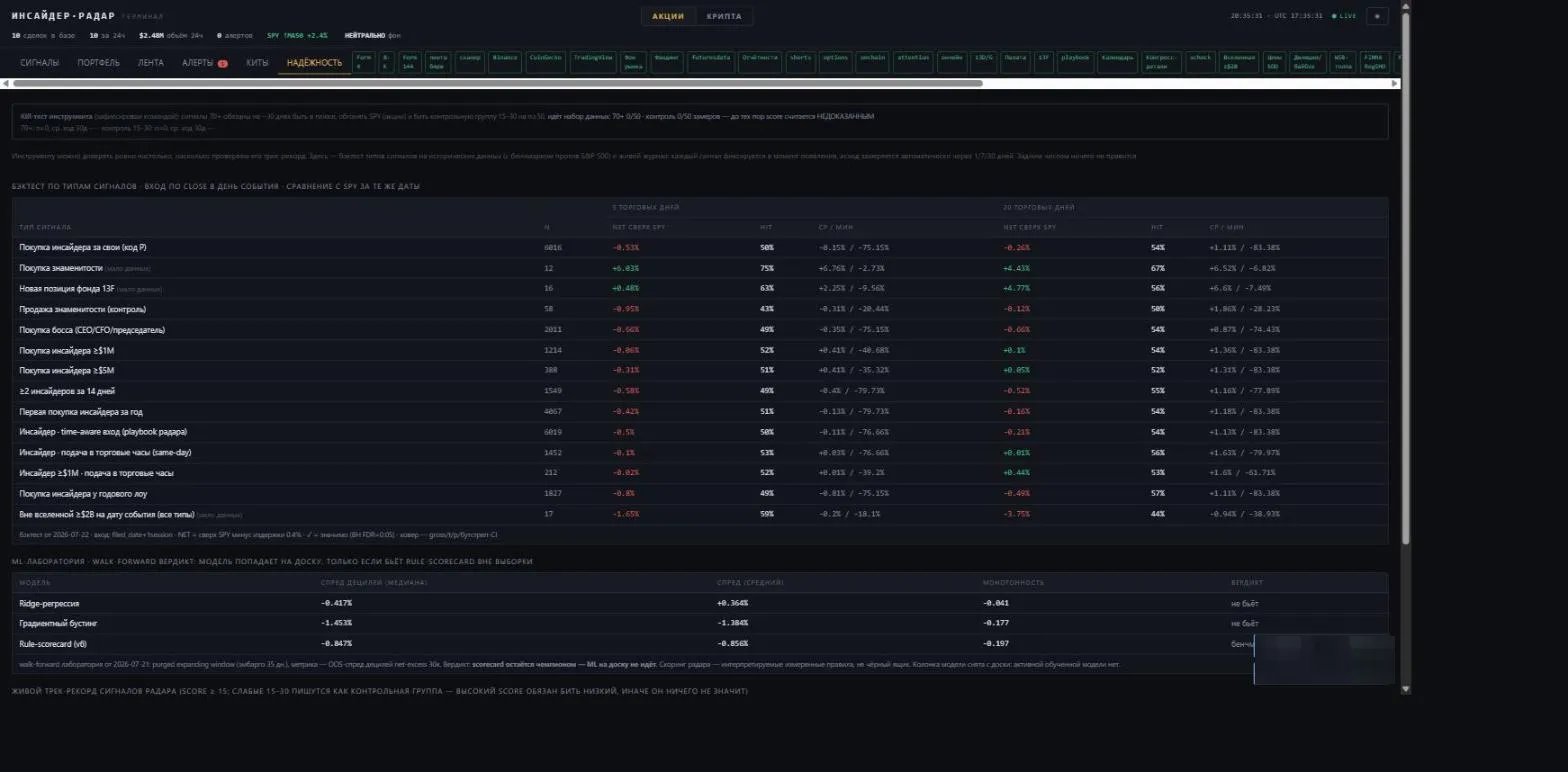
Task: Select the Надёжность tab
Action: [314, 63]
